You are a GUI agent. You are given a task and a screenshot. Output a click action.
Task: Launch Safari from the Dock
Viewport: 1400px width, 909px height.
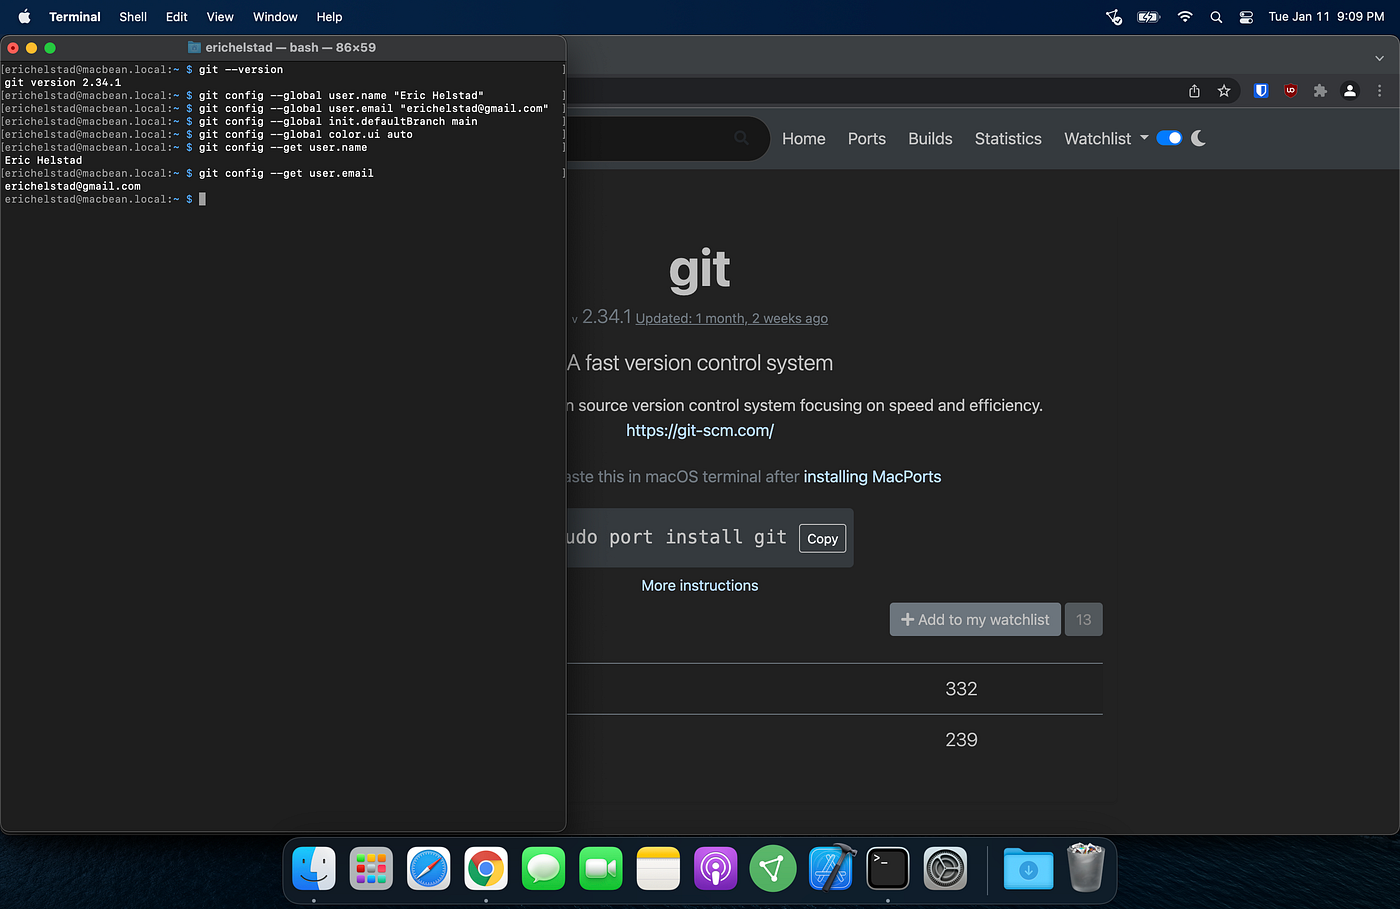[x=429, y=868]
